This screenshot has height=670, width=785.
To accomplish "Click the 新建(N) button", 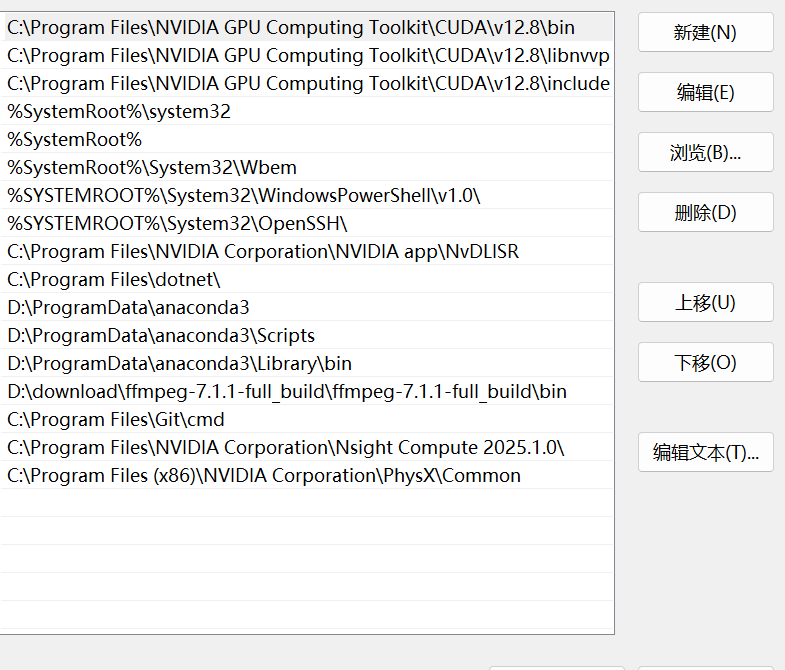I will coord(705,33).
